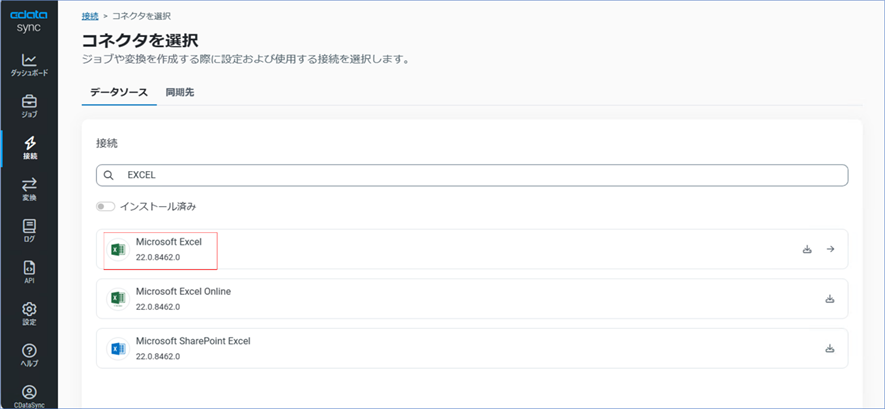Click the Microsoft SharePoint Excel connector logo
Screen dimensions: 885x409
(118, 349)
